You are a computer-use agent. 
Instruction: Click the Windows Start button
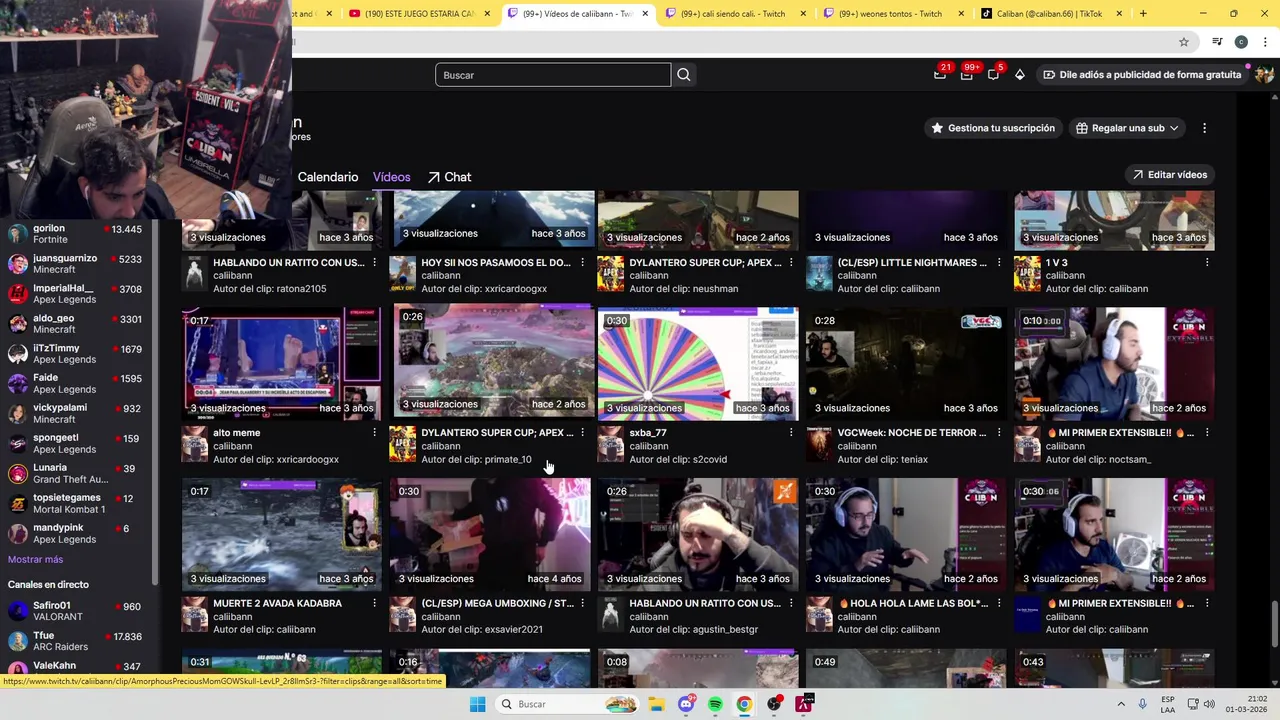(477, 704)
